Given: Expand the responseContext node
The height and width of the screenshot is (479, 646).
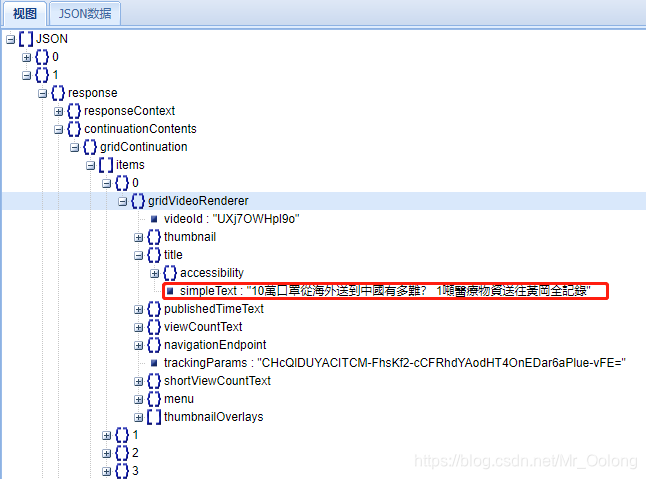Looking at the screenshot, I should pos(59,111).
